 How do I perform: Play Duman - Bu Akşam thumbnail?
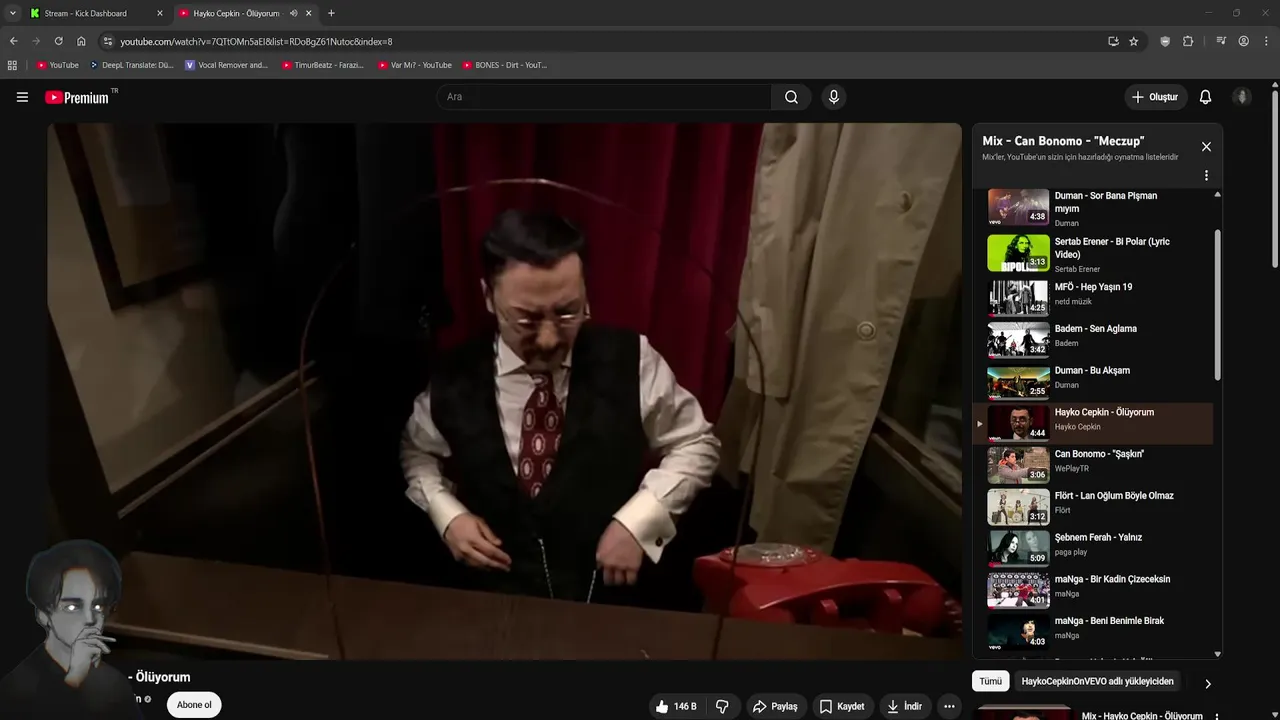coord(1018,382)
